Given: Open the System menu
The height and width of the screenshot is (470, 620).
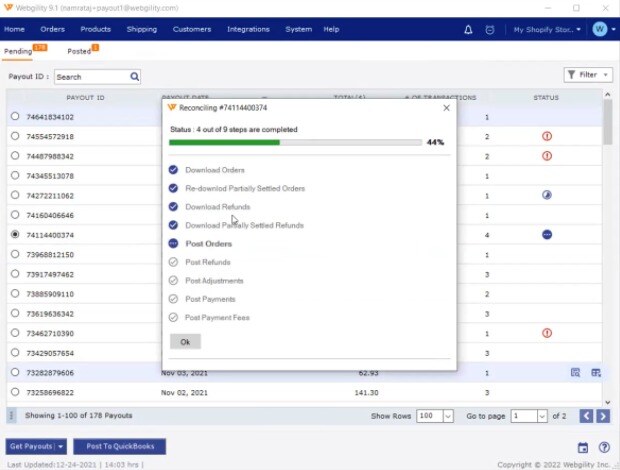Looking at the screenshot, I should click(299, 29).
